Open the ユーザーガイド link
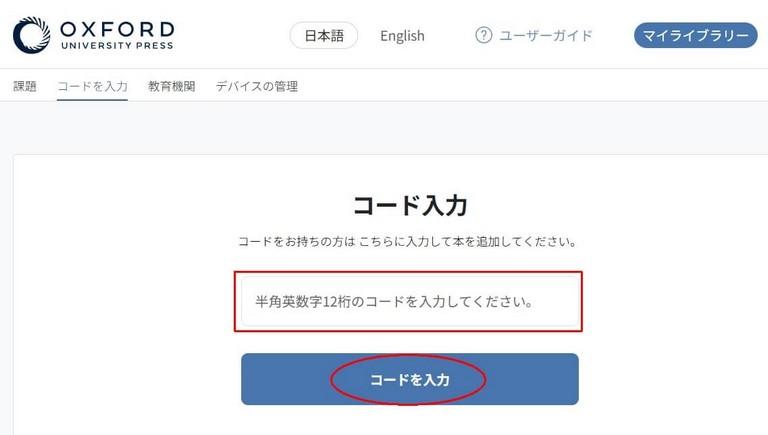 coord(546,35)
